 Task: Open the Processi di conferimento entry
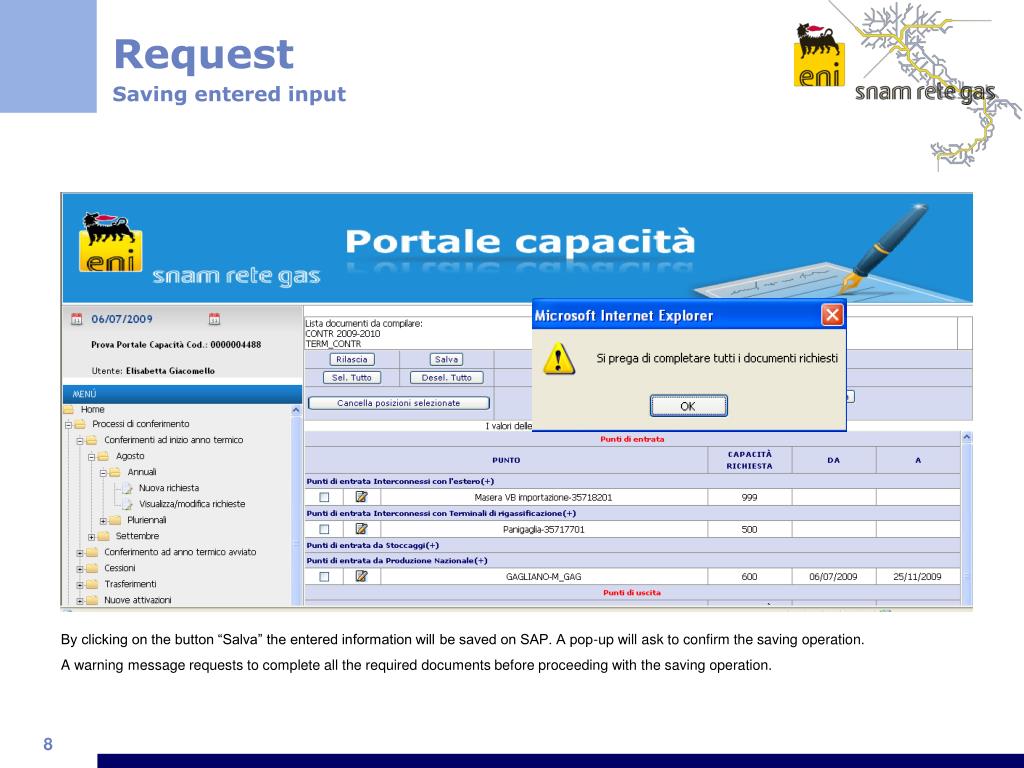[140, 424]
